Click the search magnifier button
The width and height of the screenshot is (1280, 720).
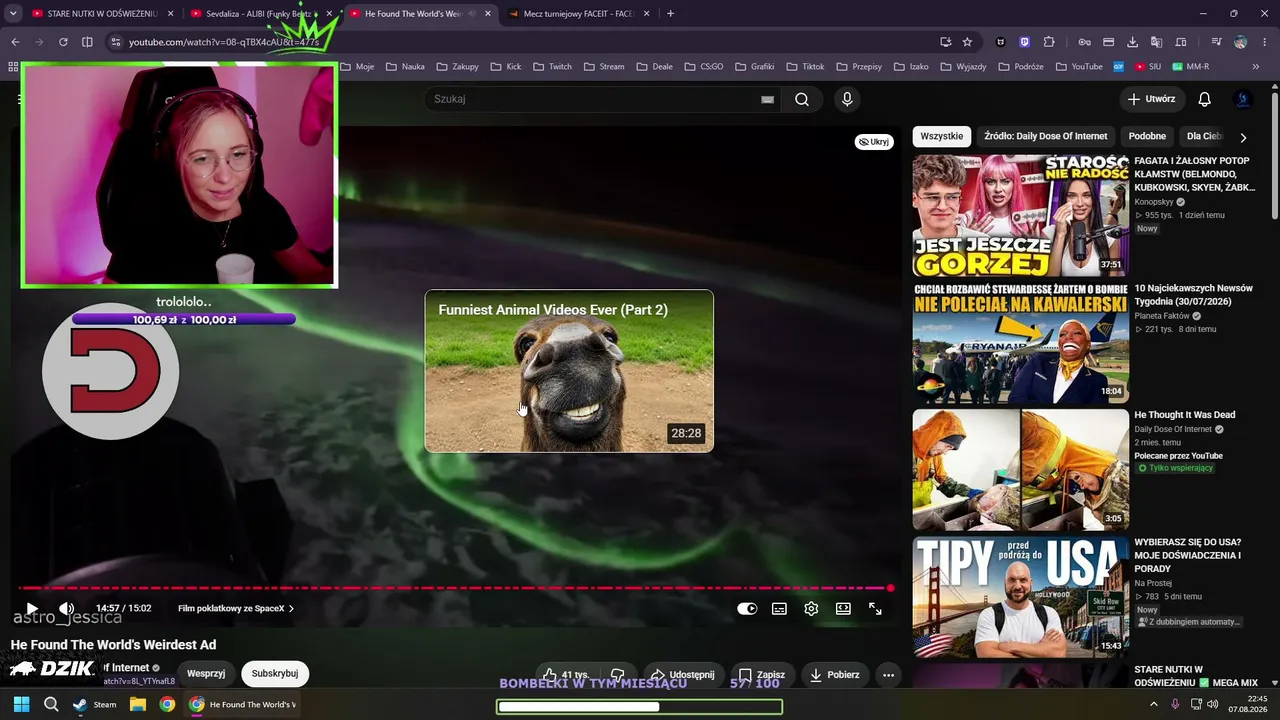[802, 99]
